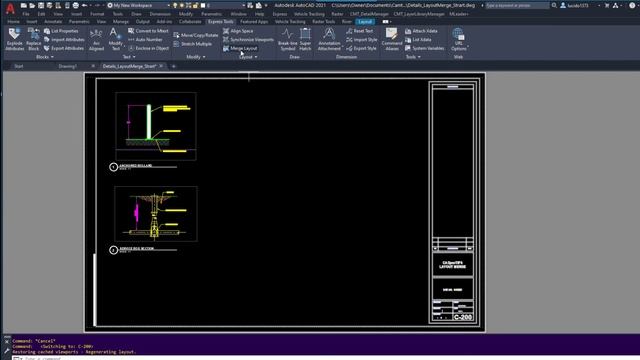Click the Undo arrow in quick access toolbar
The height and width of the screenshot is (360, 640).
(84, 5)
